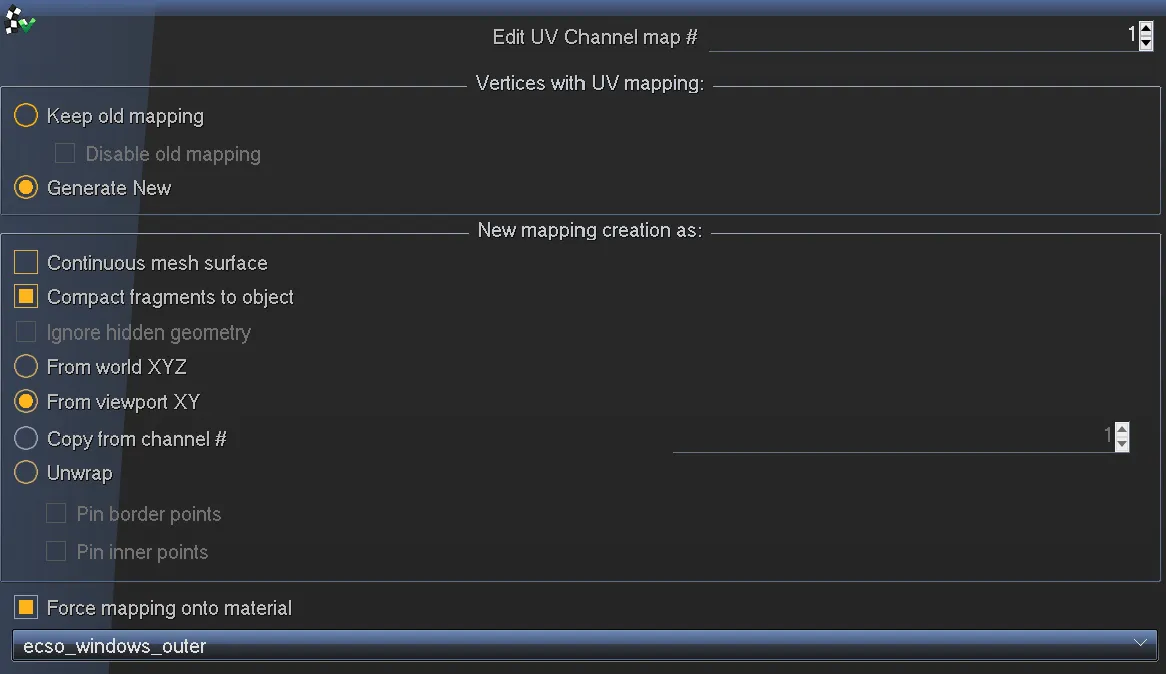Viewport: 1166px width, 674px height.
Task: Increase the Edit UV Channel map number
Action: 1146,30
